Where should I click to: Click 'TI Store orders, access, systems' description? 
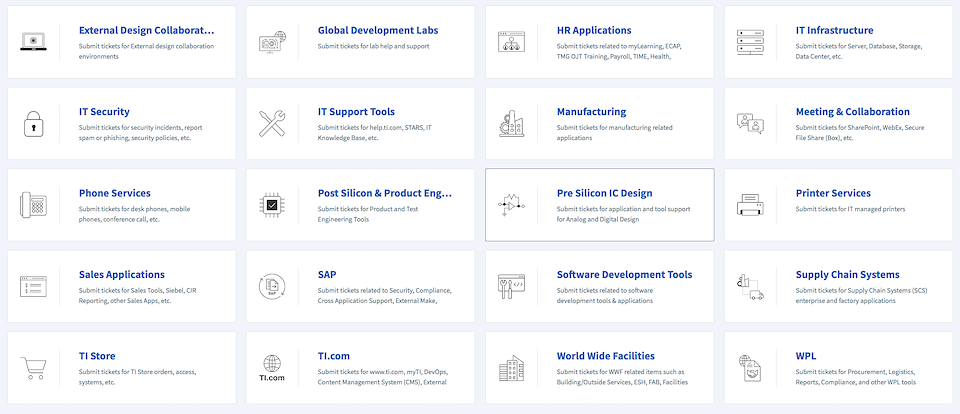(138, 377)
